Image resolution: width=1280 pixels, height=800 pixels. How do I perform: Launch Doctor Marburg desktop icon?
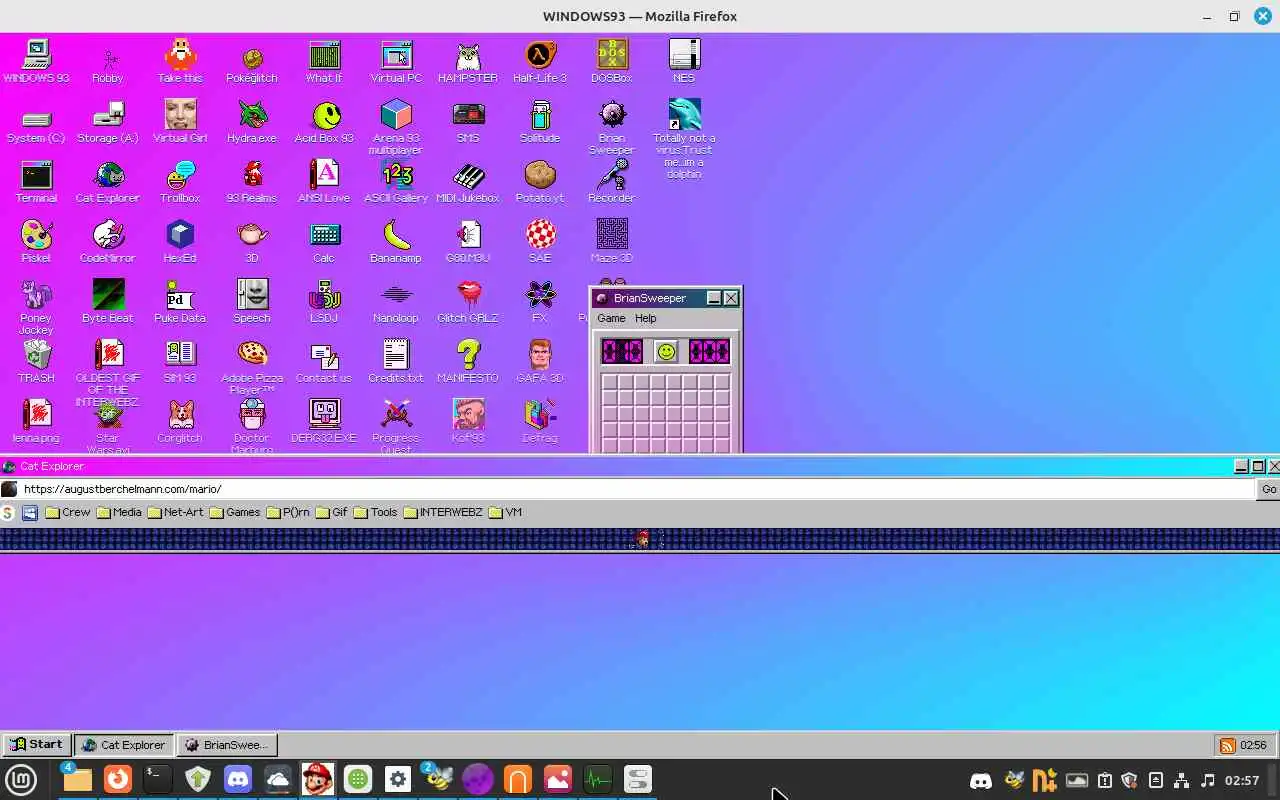[x=252, y=427]
